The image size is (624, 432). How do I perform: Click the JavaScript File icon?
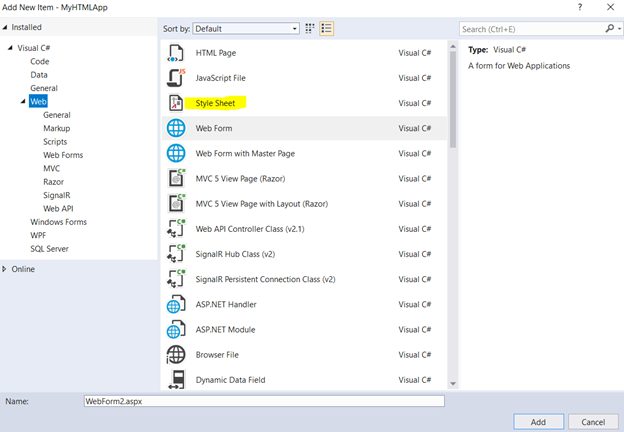tap(176, 78)
